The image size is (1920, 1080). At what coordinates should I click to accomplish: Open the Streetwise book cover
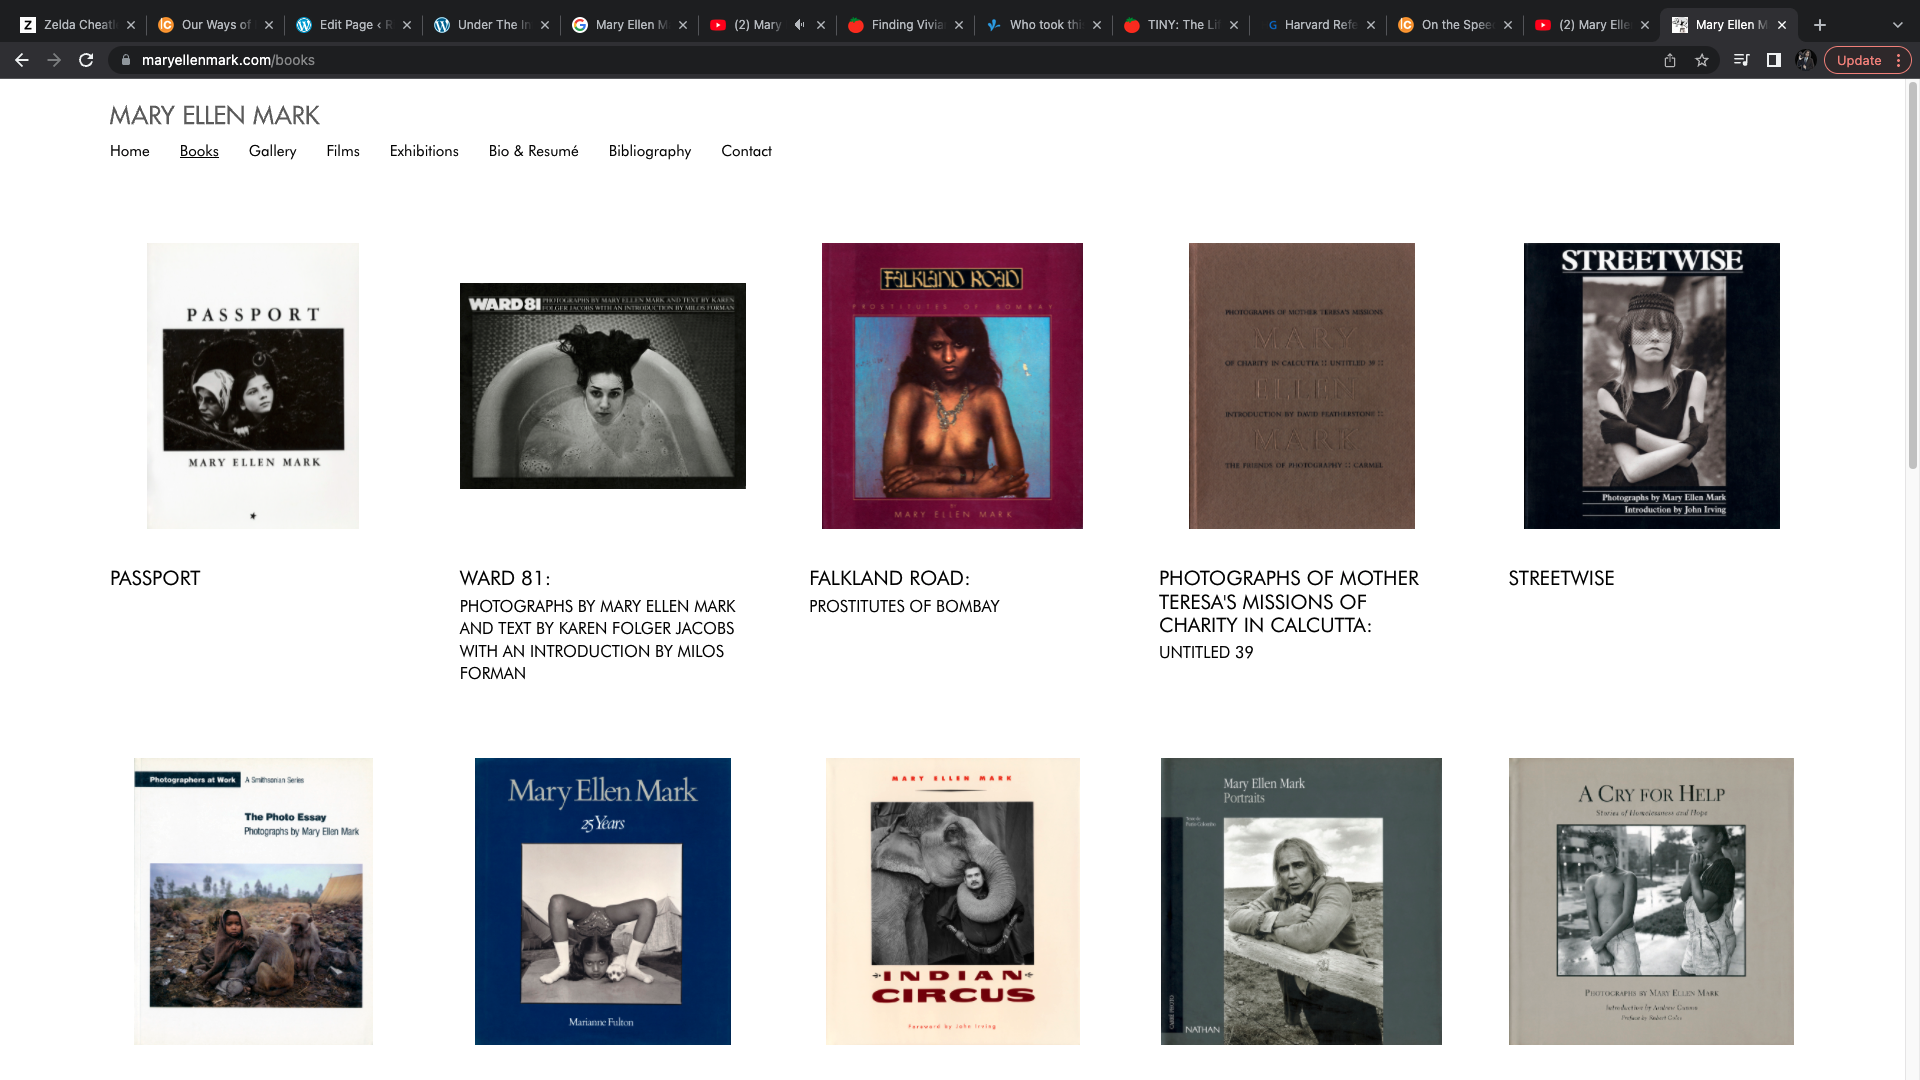tap(1651, 386)
